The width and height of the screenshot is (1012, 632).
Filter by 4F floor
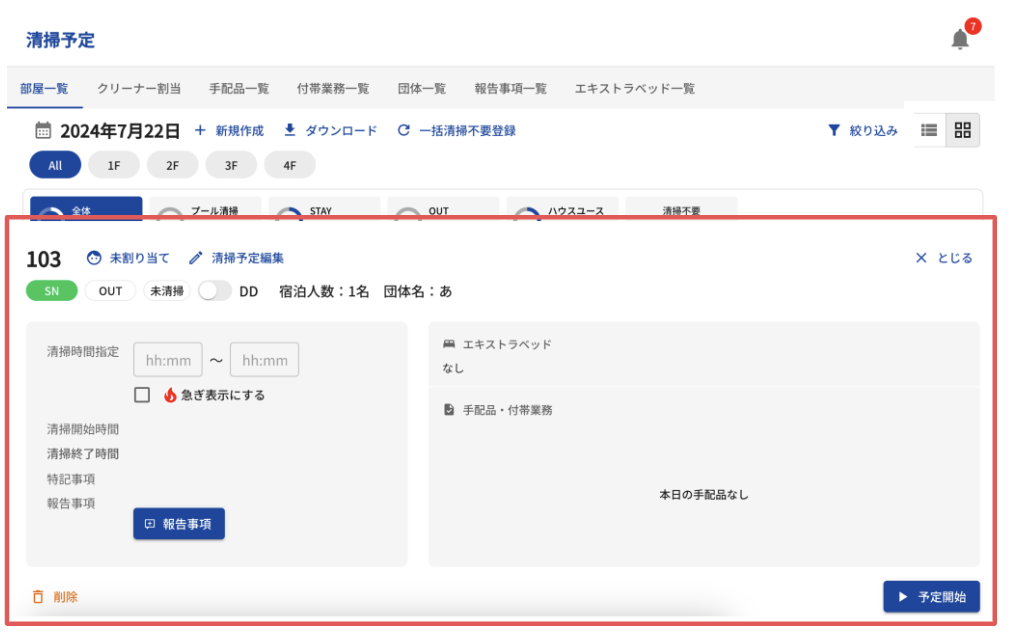coord(290,165)
